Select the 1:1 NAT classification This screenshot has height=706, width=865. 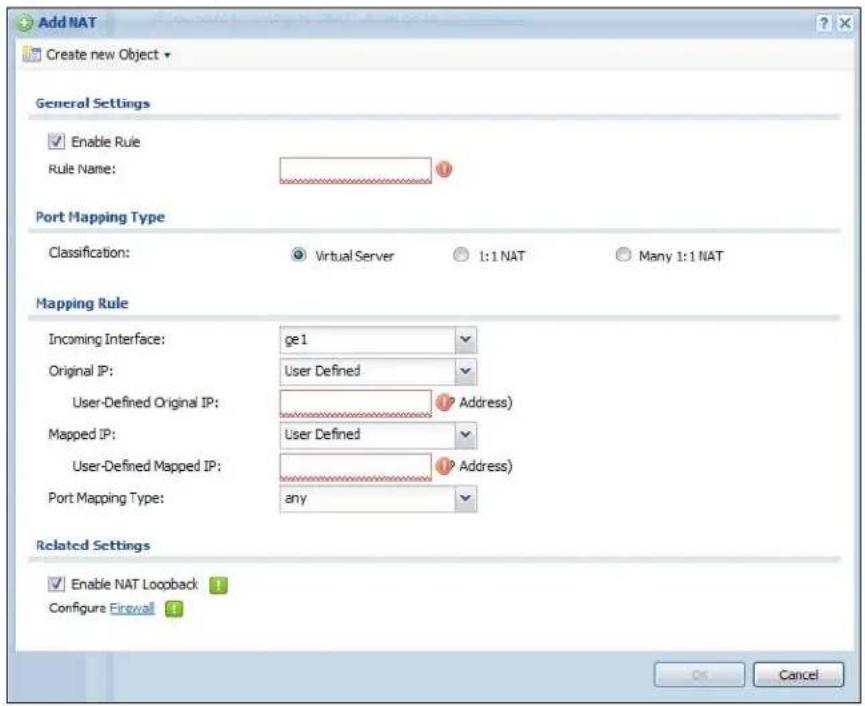point(461,255)
